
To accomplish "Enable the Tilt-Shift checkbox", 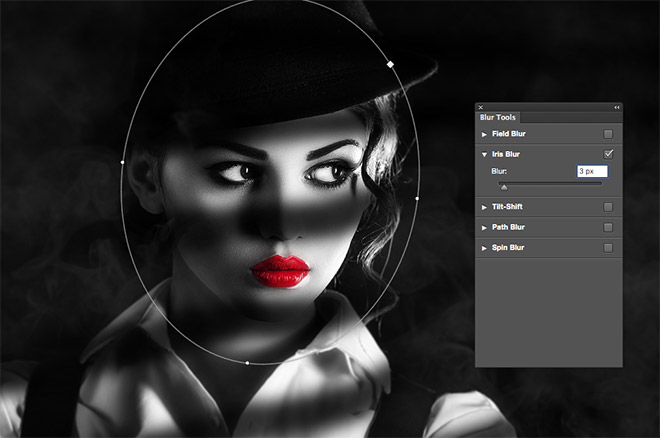I will point(608,207).
